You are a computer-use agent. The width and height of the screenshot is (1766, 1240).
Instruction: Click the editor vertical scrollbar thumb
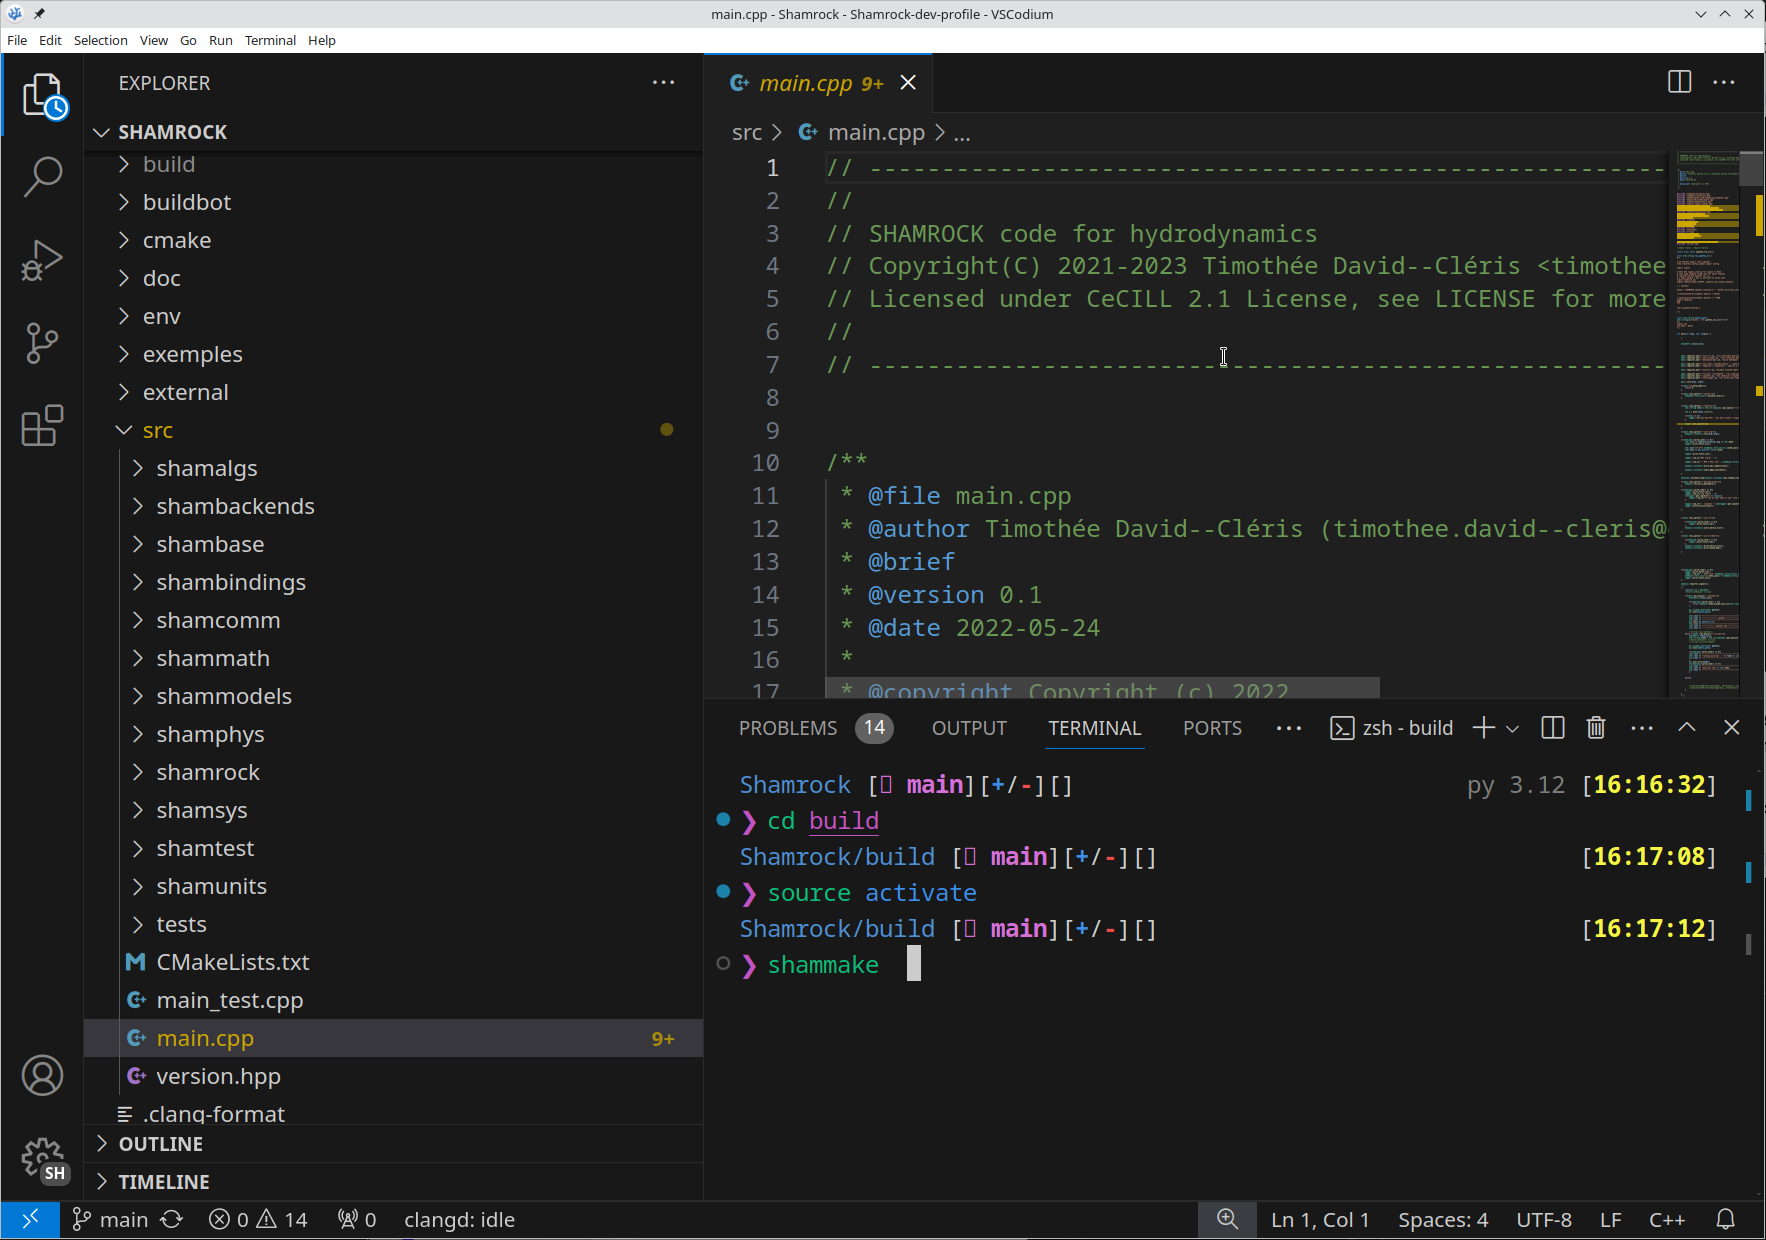click(x=1750, y=168)
